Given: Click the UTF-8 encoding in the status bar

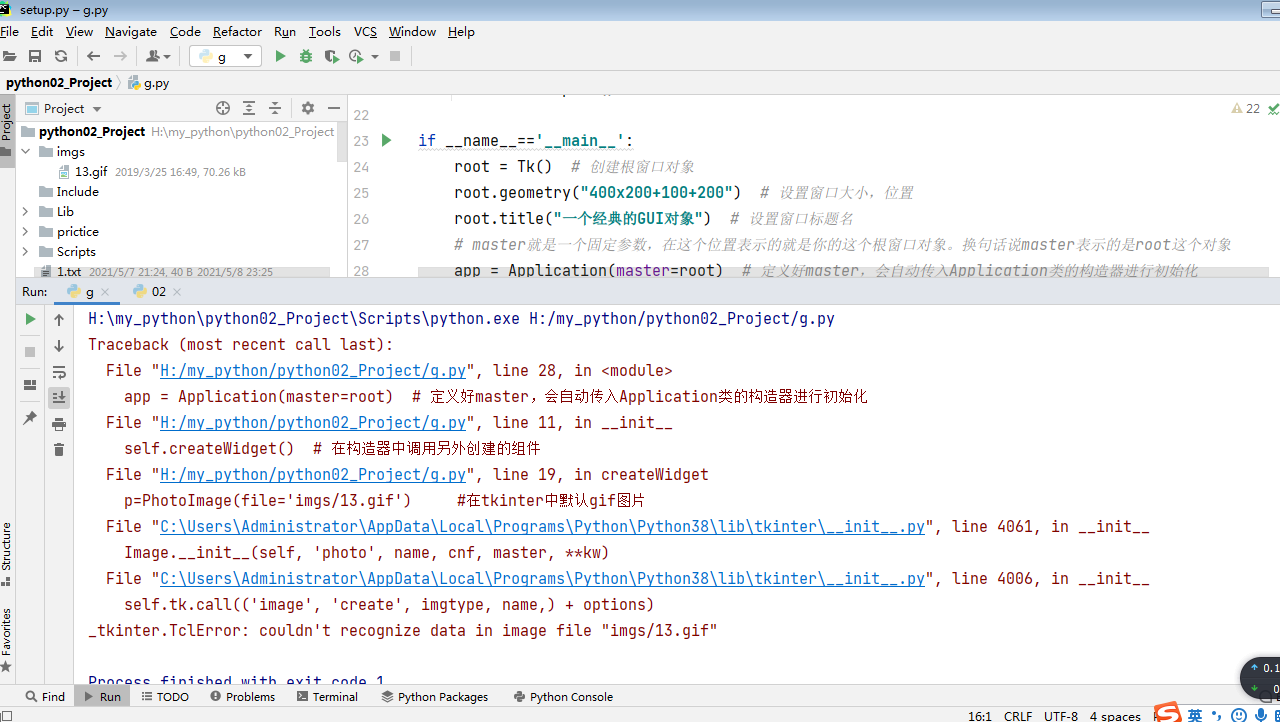Looking at the screenshot, I should pos(1061,716).
